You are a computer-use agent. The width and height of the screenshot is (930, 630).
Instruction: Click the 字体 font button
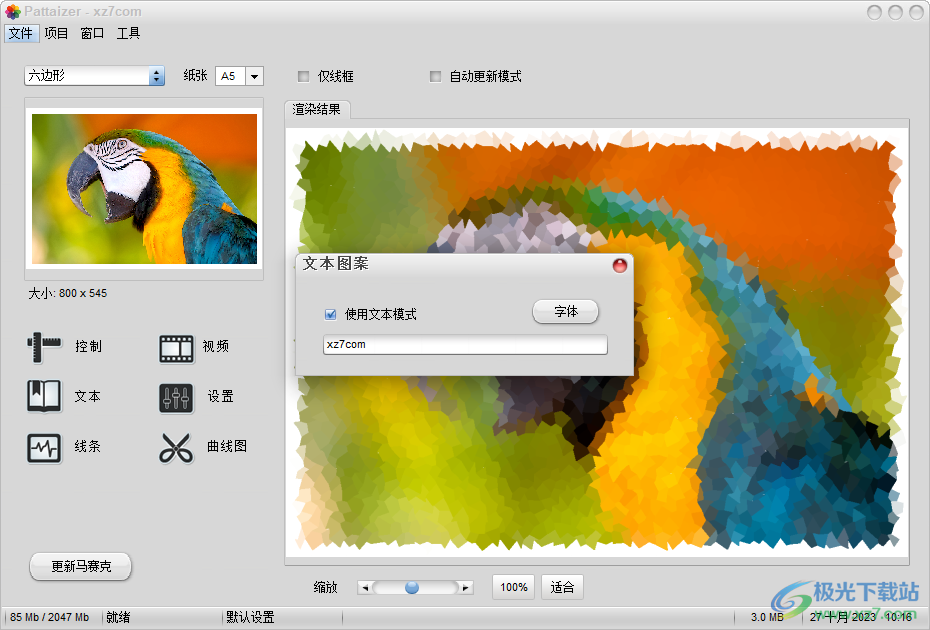[565, 312]
